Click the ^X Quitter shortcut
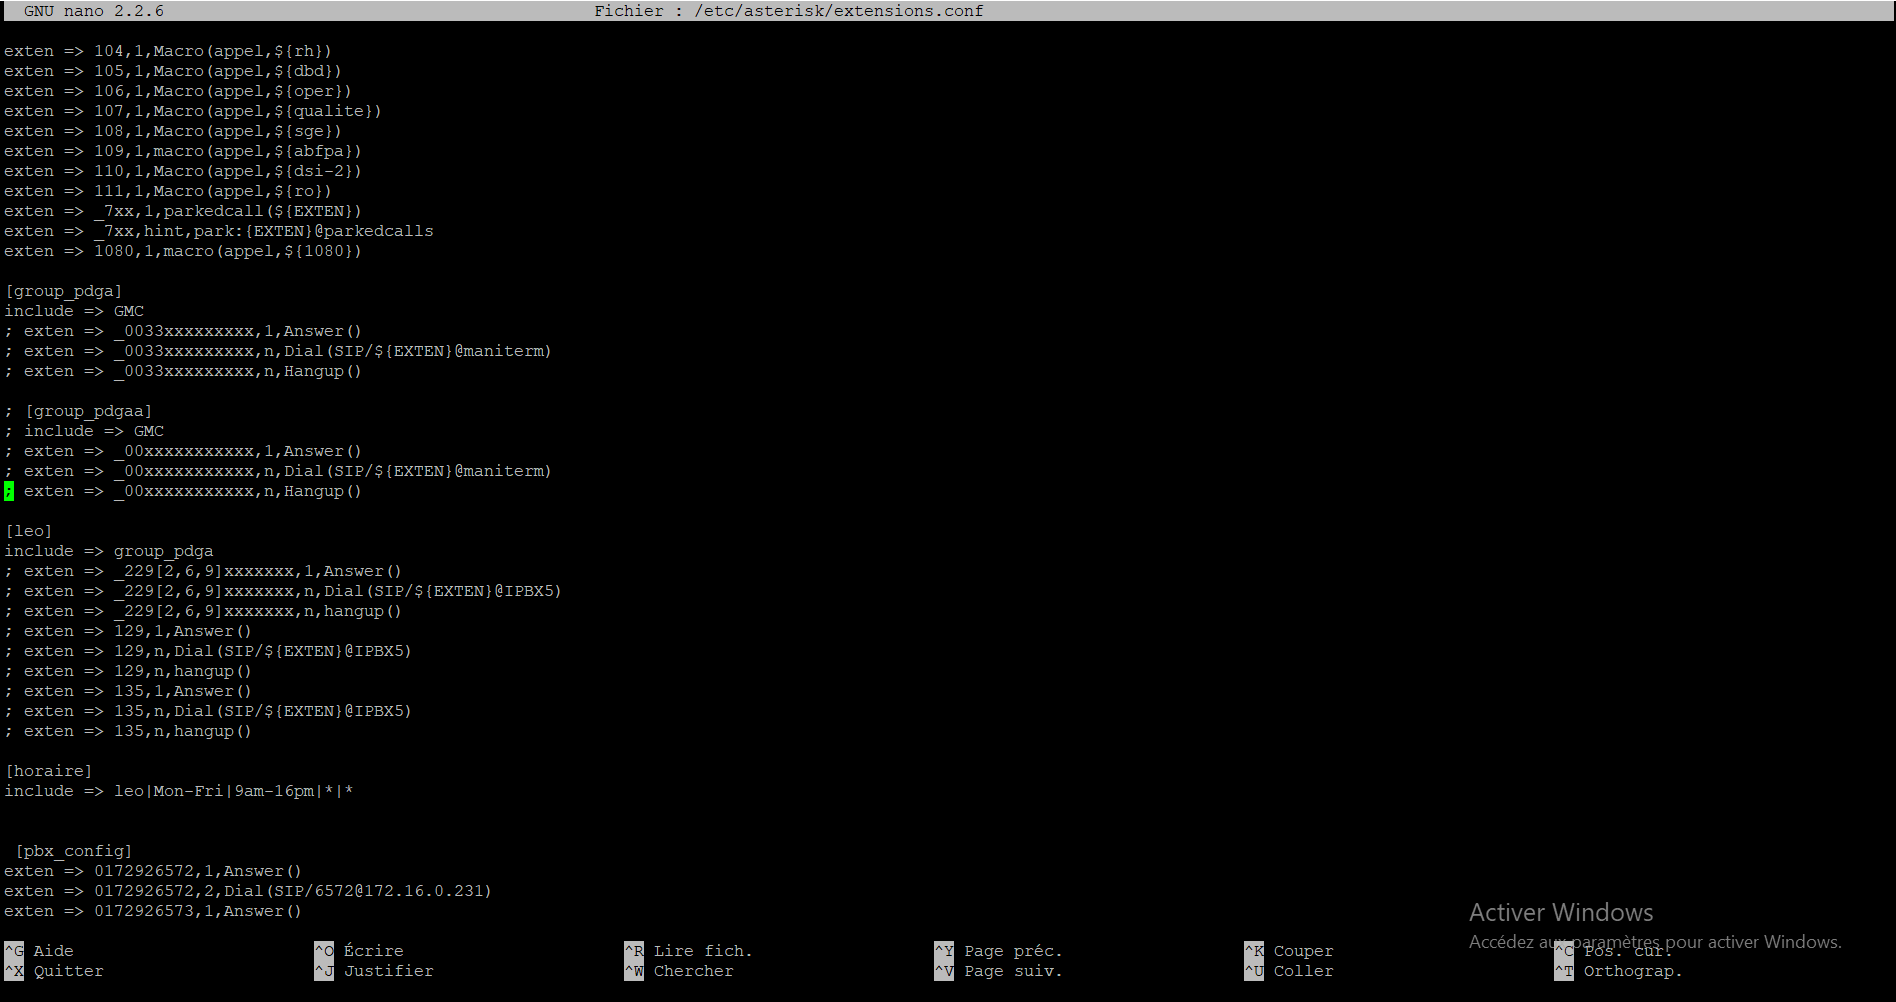 tap(54, 971)
